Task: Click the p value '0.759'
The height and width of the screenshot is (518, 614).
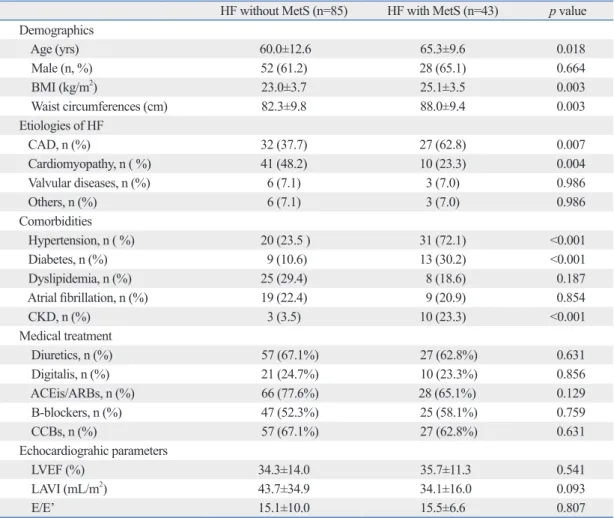Action: (571, 412)
